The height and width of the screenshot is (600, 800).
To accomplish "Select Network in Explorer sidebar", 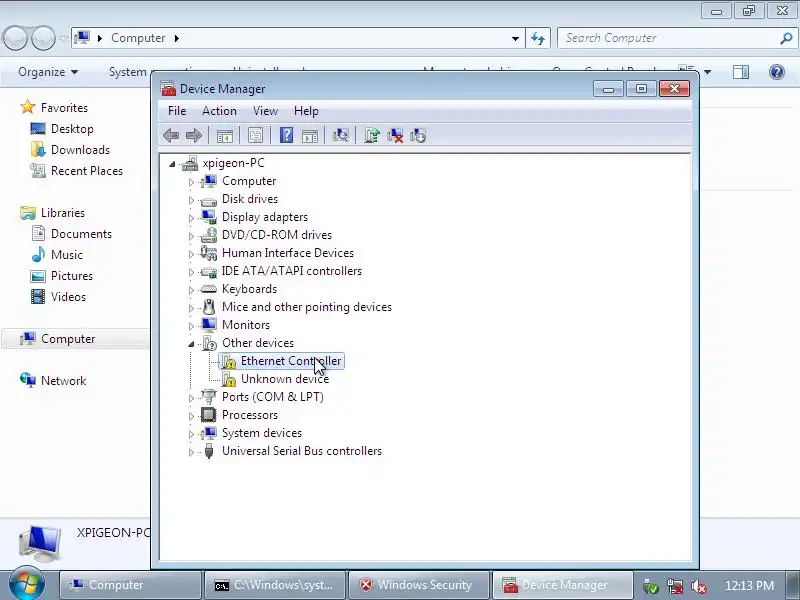I will [x=63, y=381].
